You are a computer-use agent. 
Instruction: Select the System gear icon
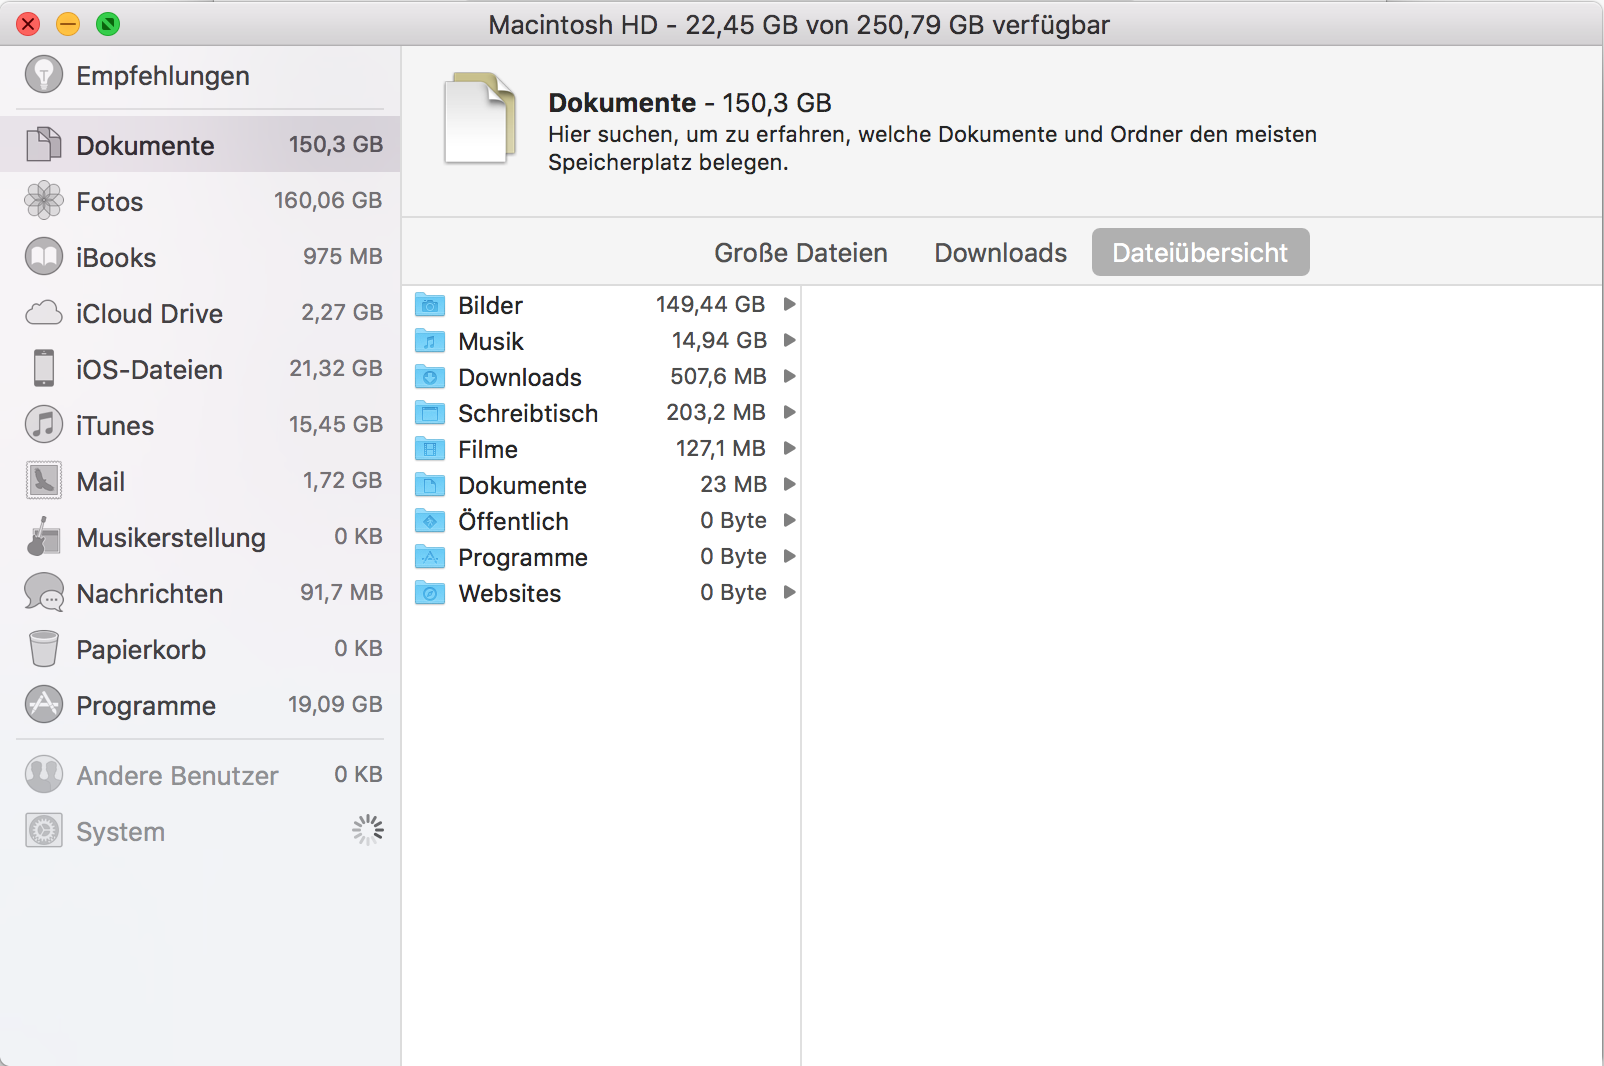click(x=44, y=831)
